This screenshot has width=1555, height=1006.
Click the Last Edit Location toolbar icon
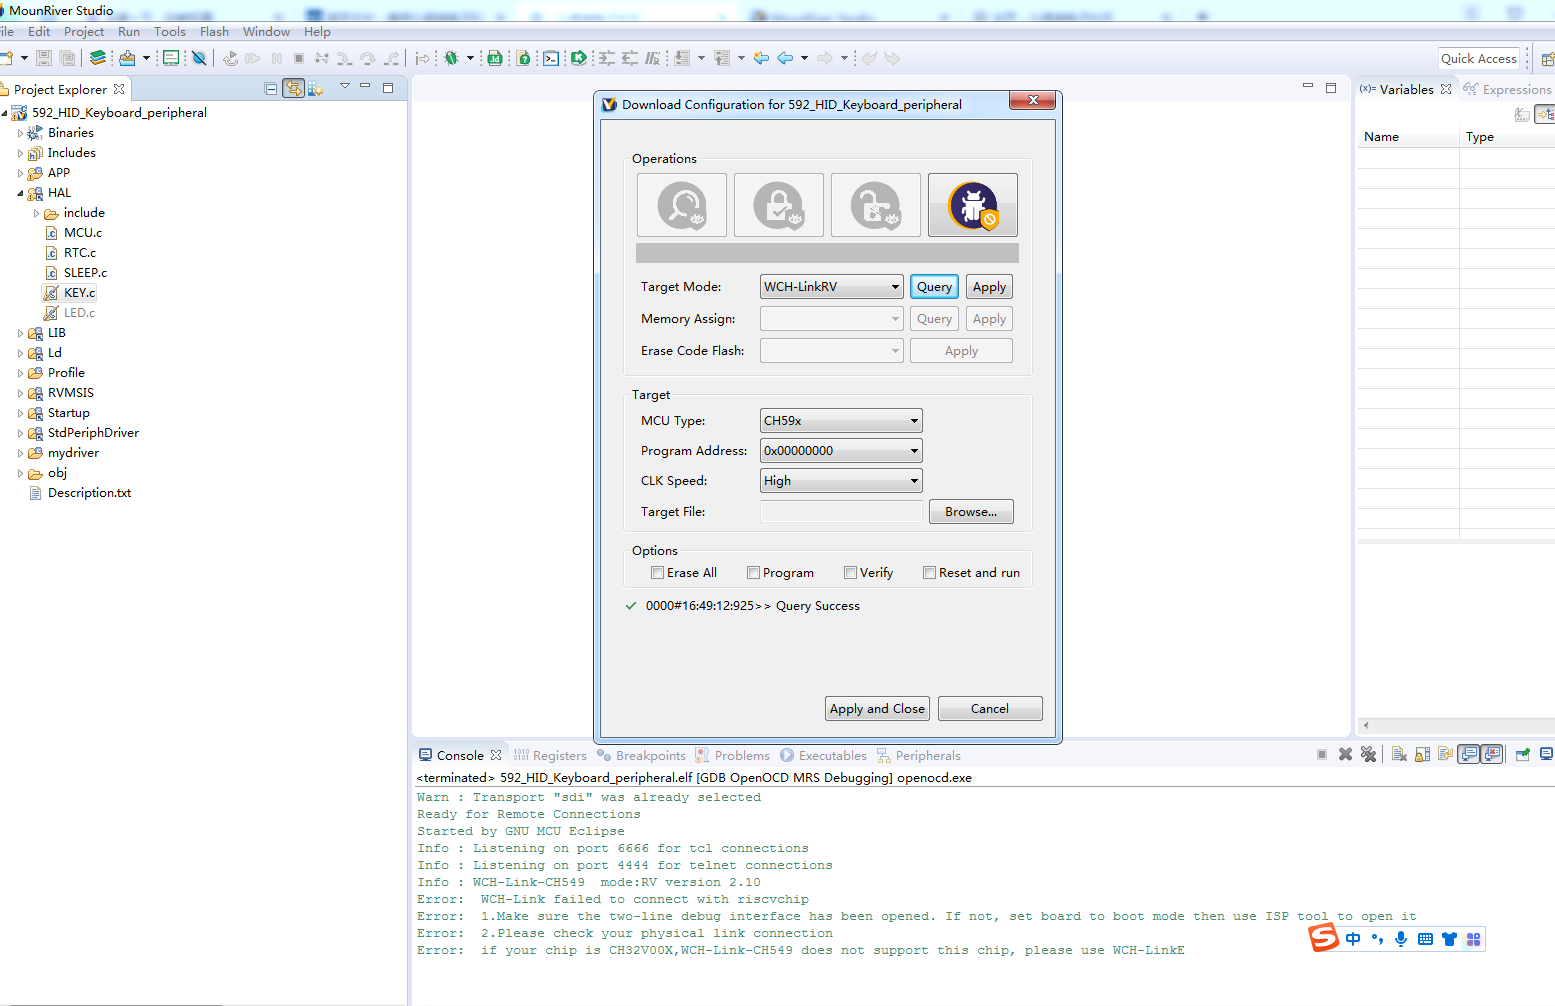(x=761, y=58)
